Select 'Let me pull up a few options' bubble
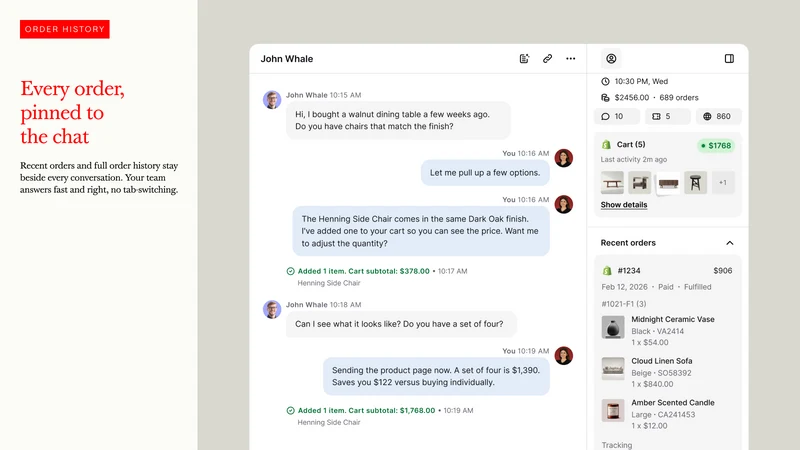 click(x=485, y=173)
